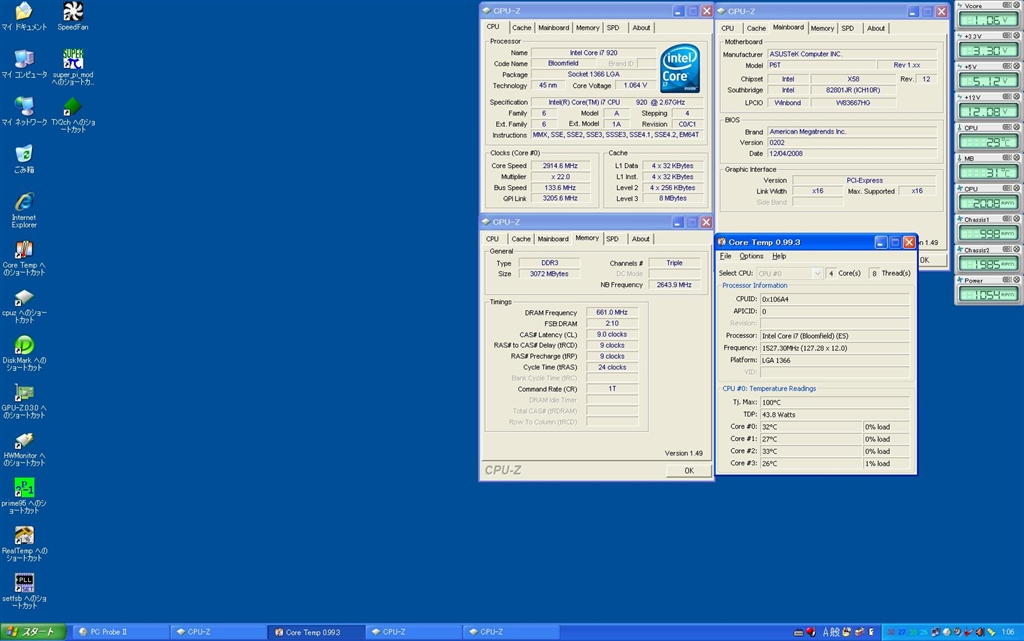Open the Options menu in Core Temp
The image size is (1024, 641).
click(751, 256)
